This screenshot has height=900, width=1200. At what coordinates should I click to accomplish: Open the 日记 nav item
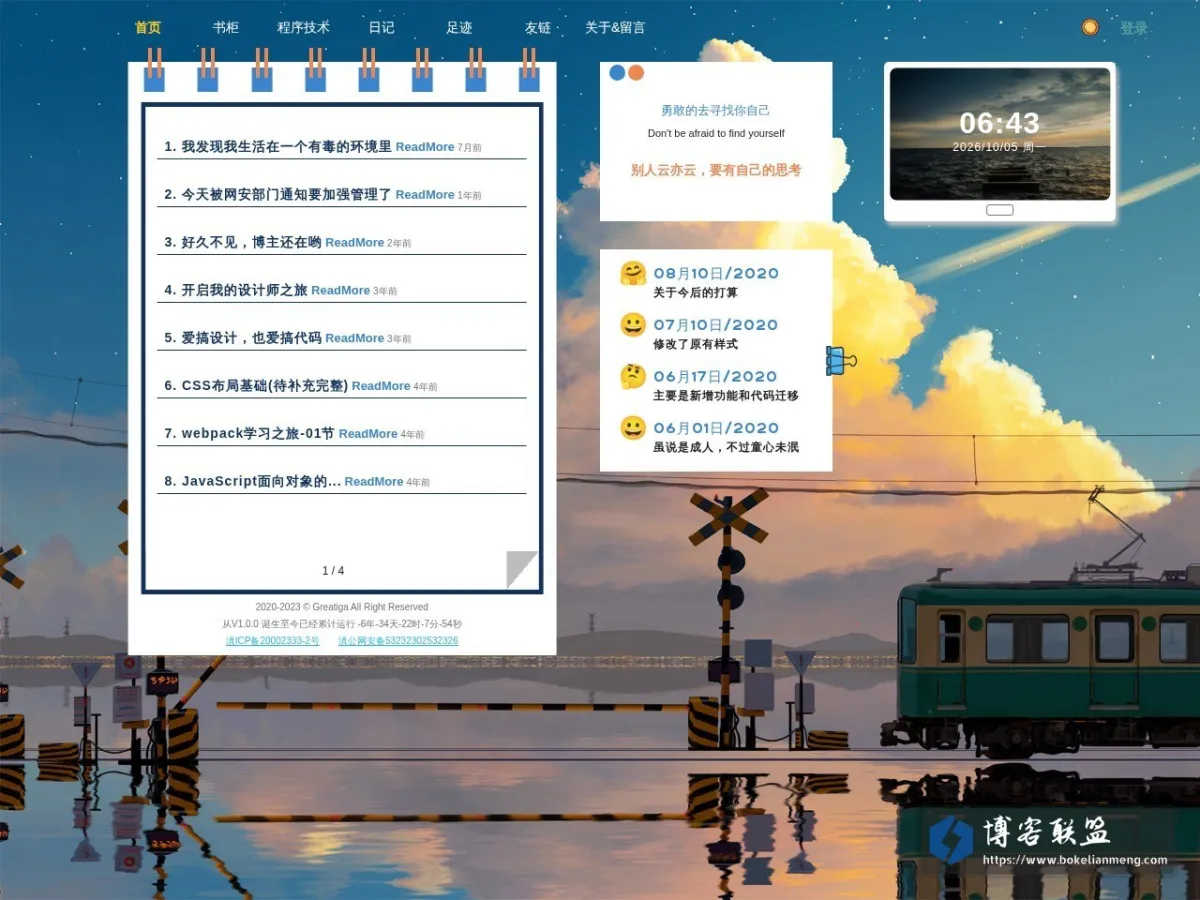381,28
